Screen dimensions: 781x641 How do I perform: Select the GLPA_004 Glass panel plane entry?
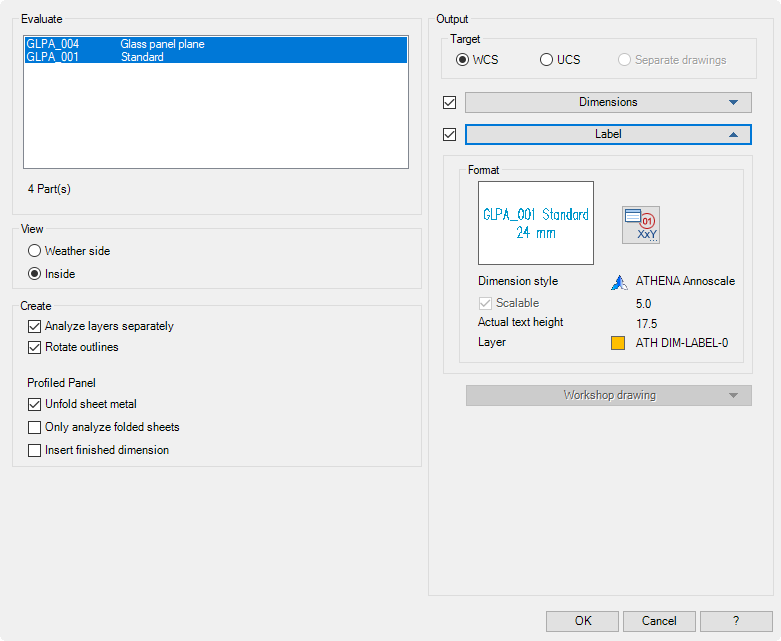[x=215, y=44]
